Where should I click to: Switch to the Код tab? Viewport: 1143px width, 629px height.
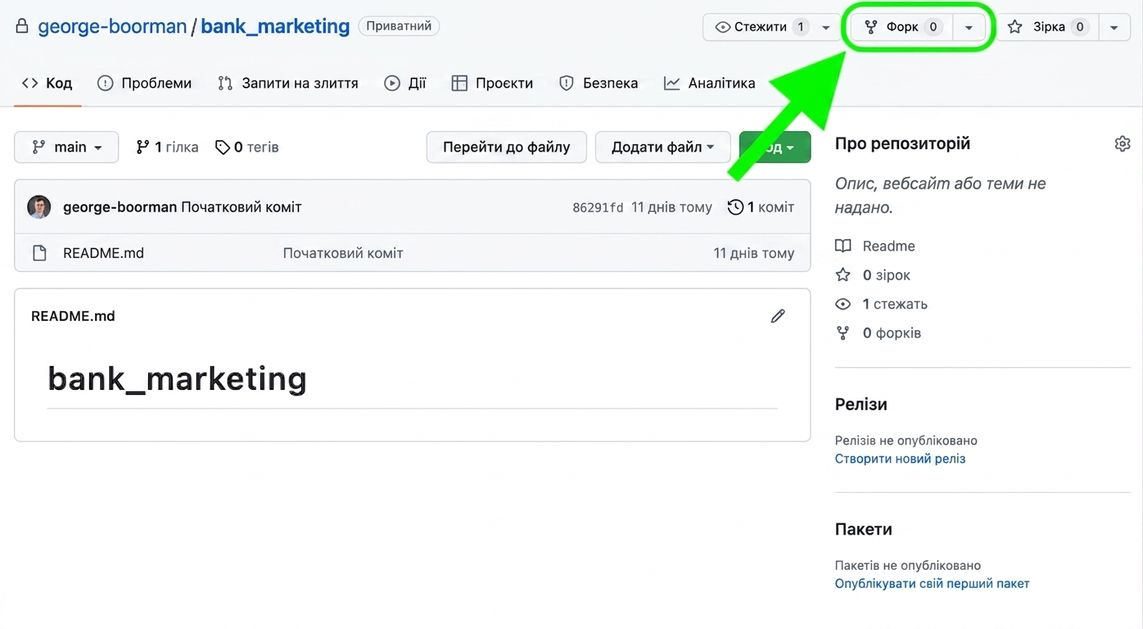(x=47, y=83)
